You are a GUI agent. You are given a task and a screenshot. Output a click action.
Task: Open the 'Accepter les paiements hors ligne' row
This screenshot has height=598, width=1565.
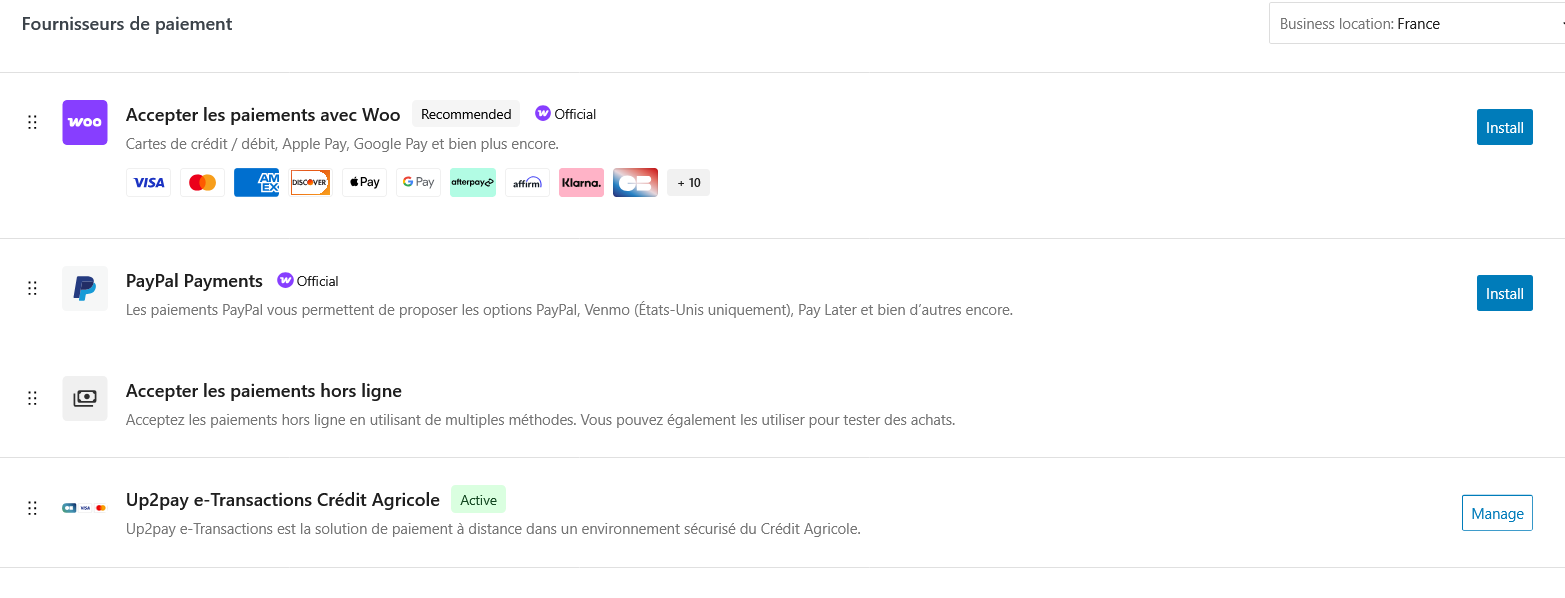point(782,403)
